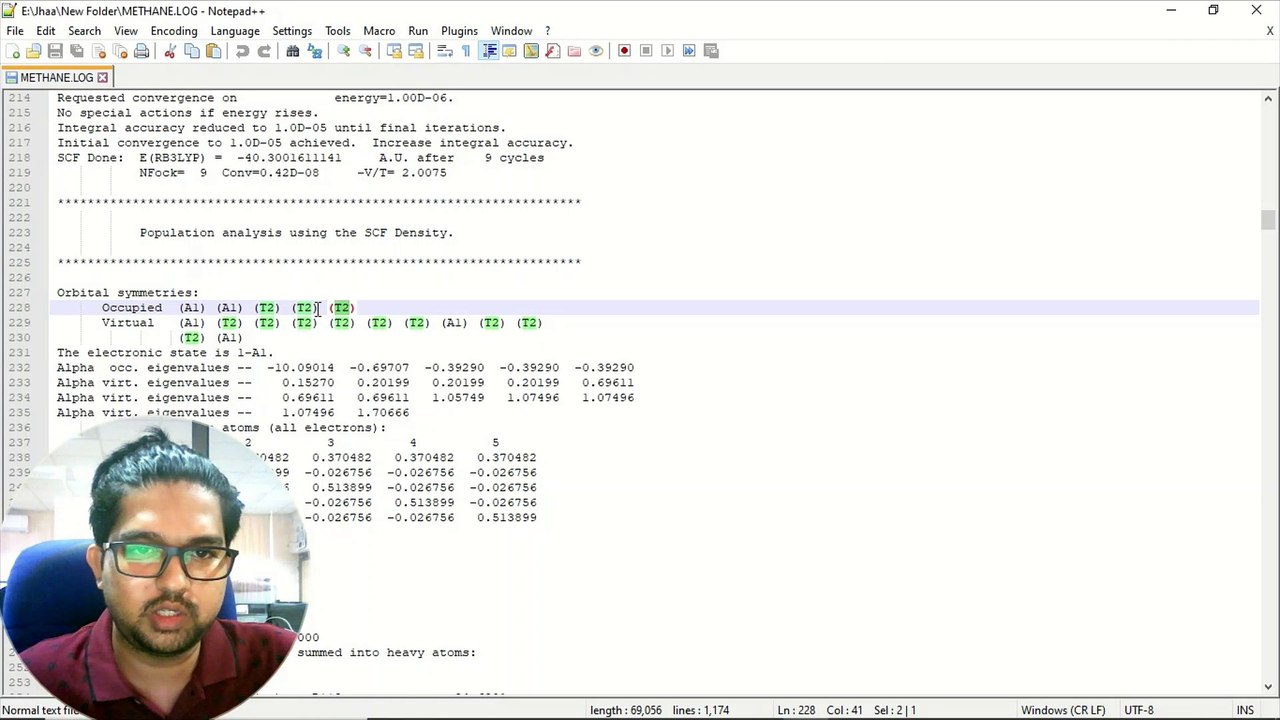1280x720 pixels.
Task: Click 'Population analysis using the SCF Density.' text
Action: click(x=297, y=233)
